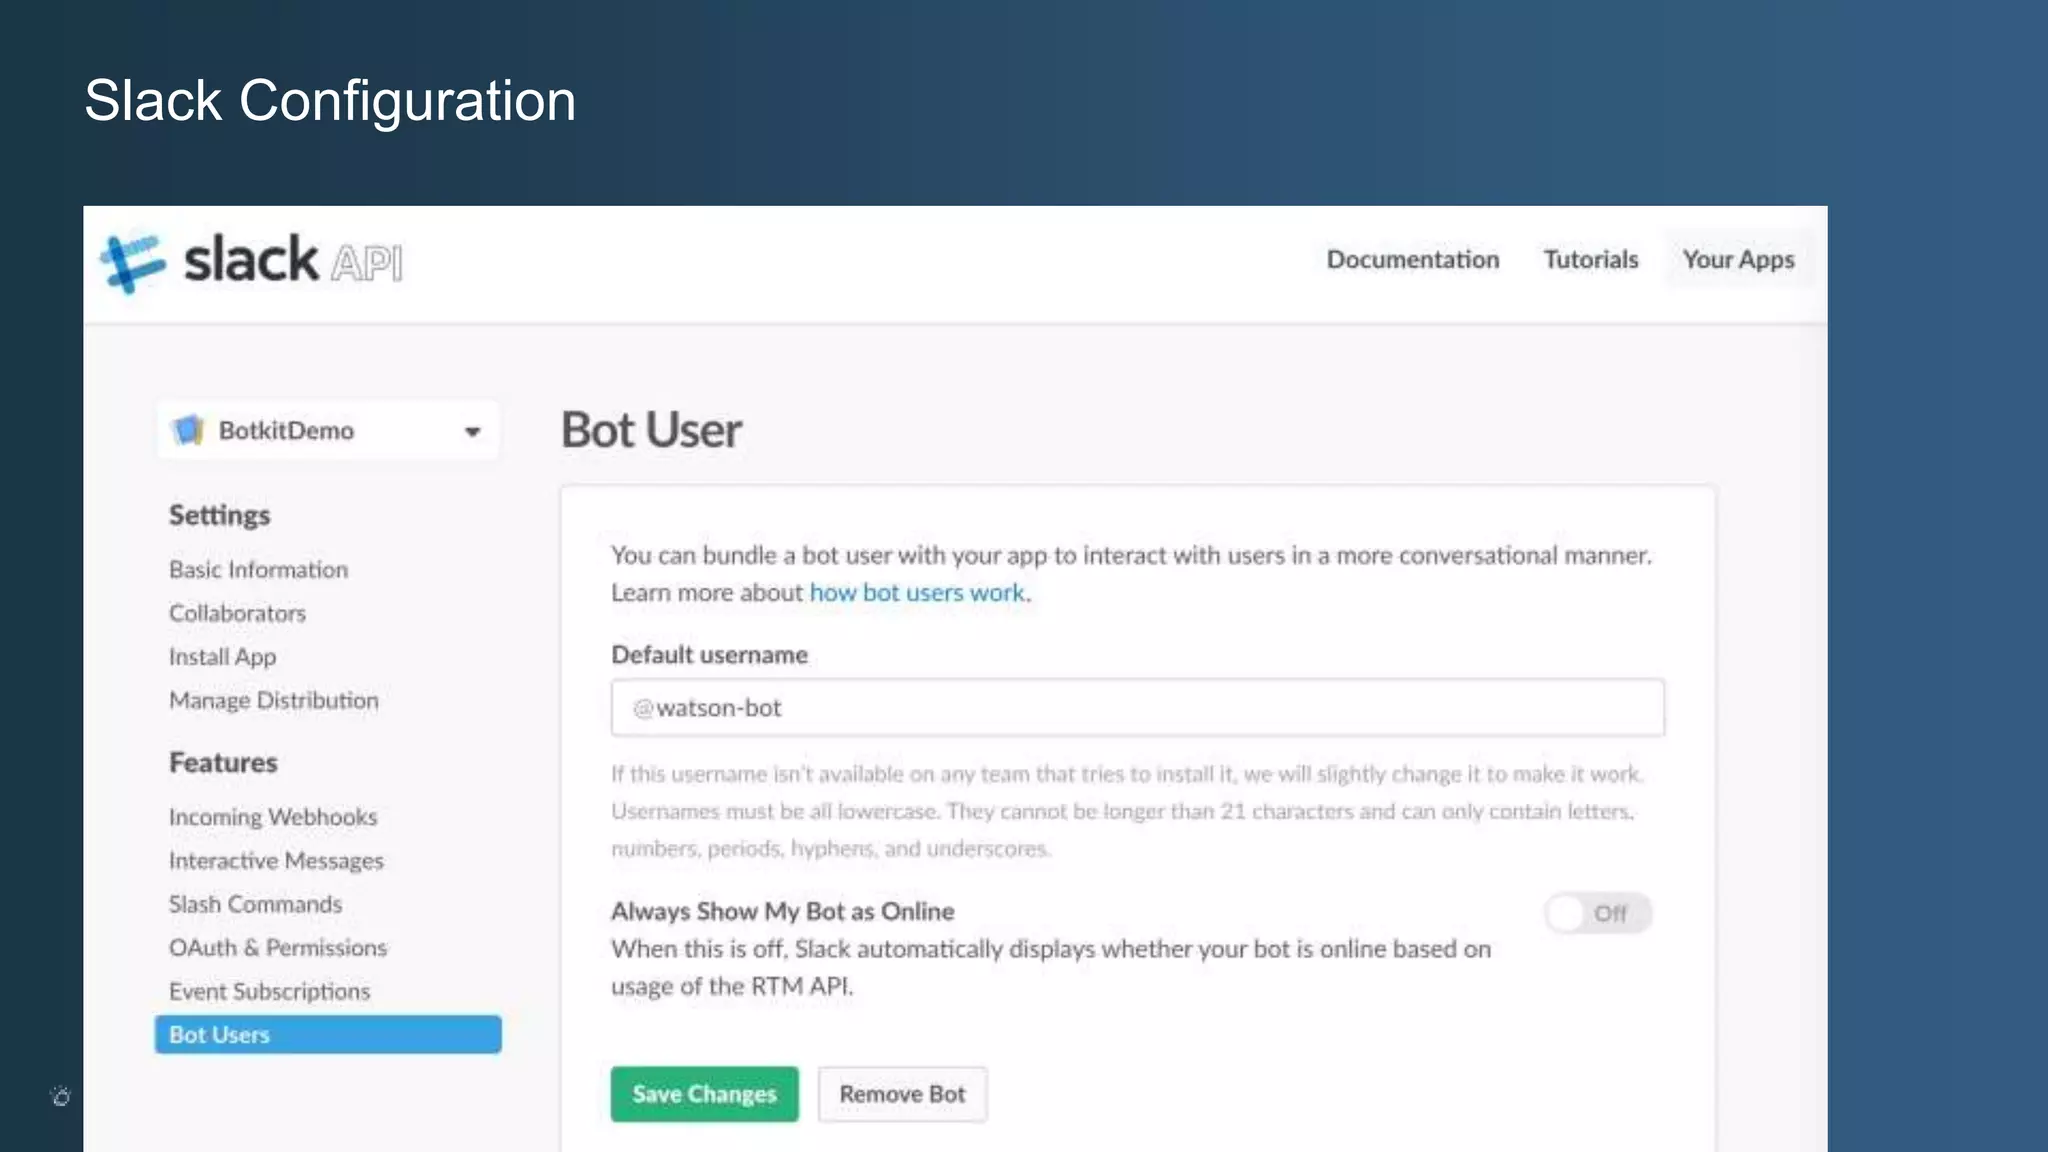Open the BotkitDemo app selector dropdown
2048x1152 pixels.
pos(328,431)
